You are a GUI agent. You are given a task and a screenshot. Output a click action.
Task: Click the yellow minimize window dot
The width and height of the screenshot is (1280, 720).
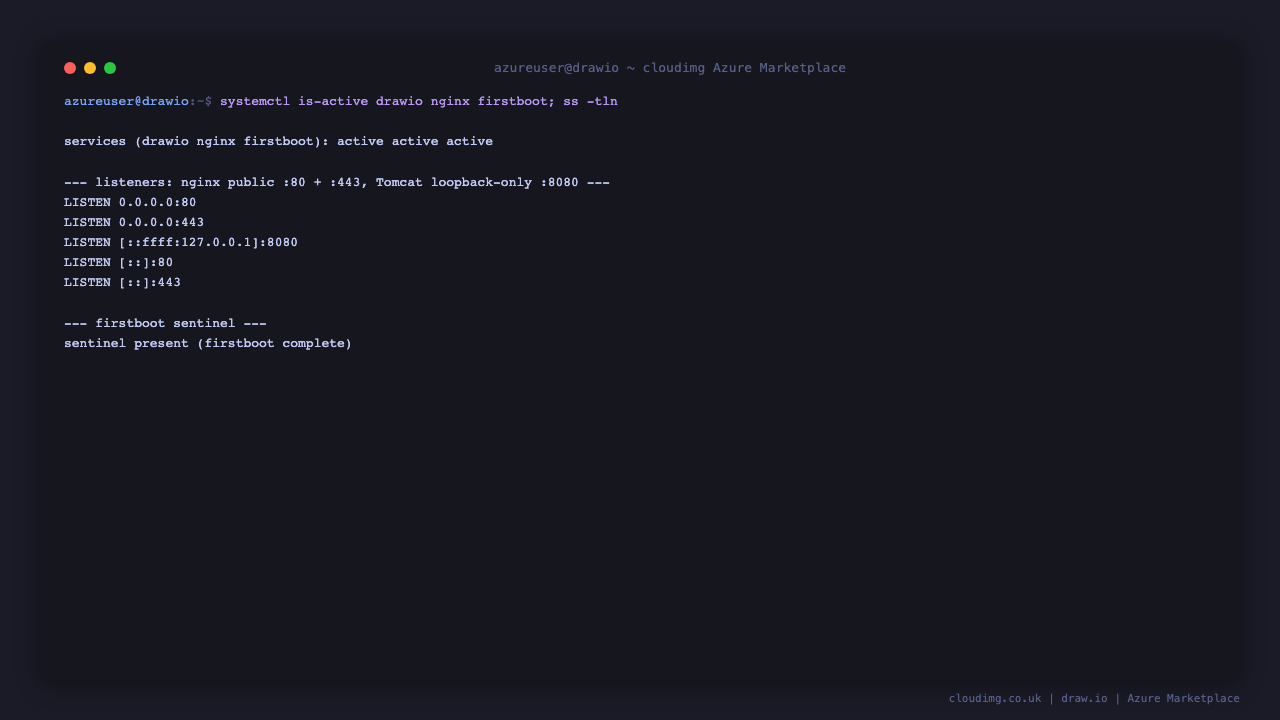click(x=90, y=68)
